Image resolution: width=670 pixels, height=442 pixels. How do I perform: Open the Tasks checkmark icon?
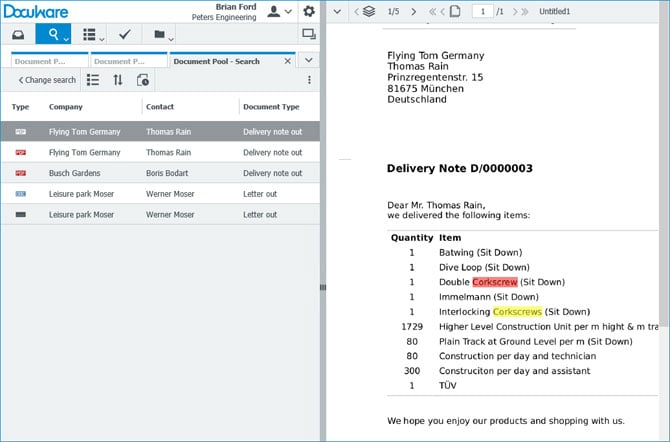click(x=125, y=35)
